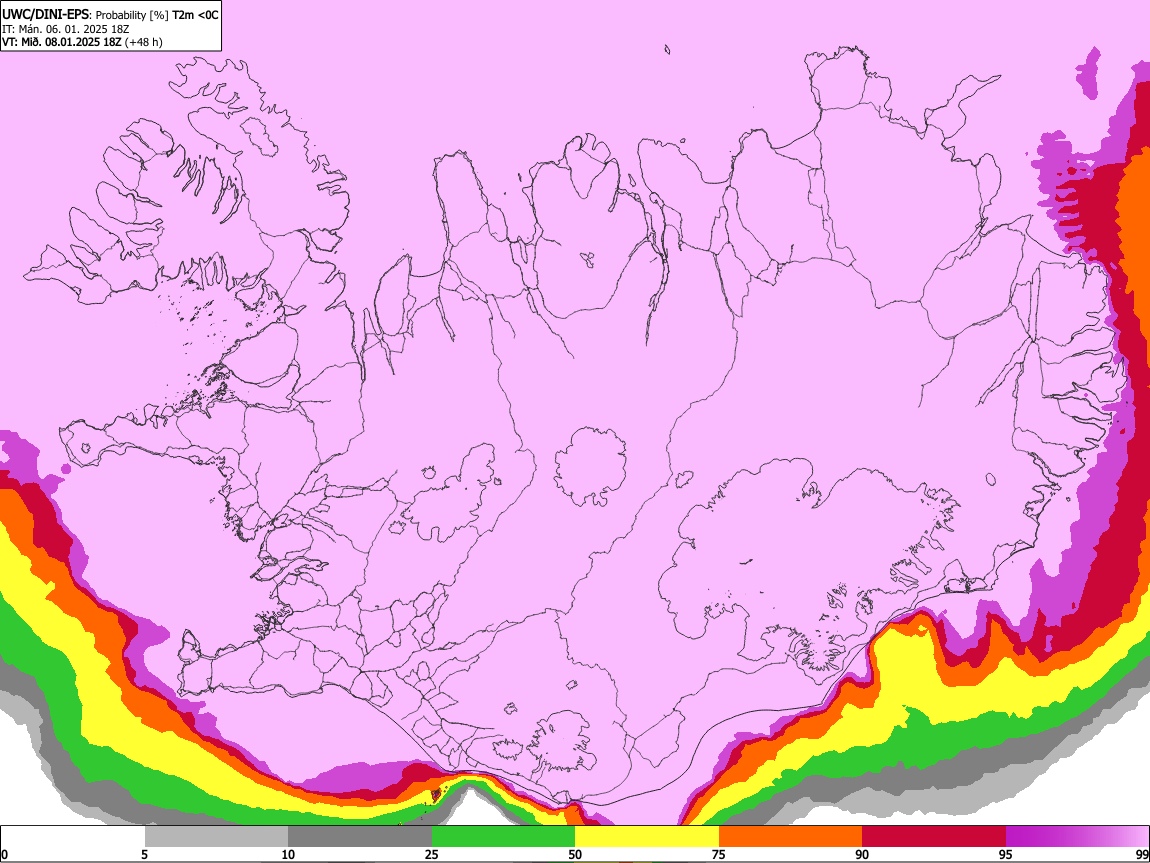Click the legend label 75

(x=719, y=854)
